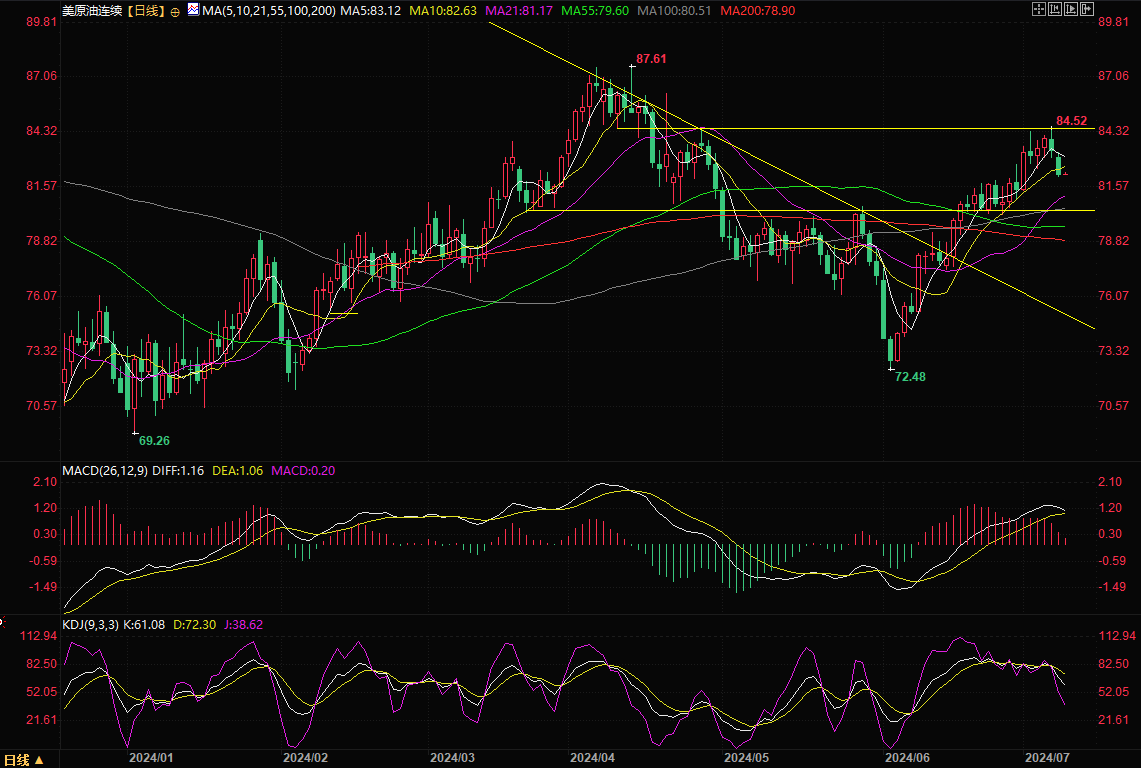Click the exit arrow icon at top right

point(1087,9)
